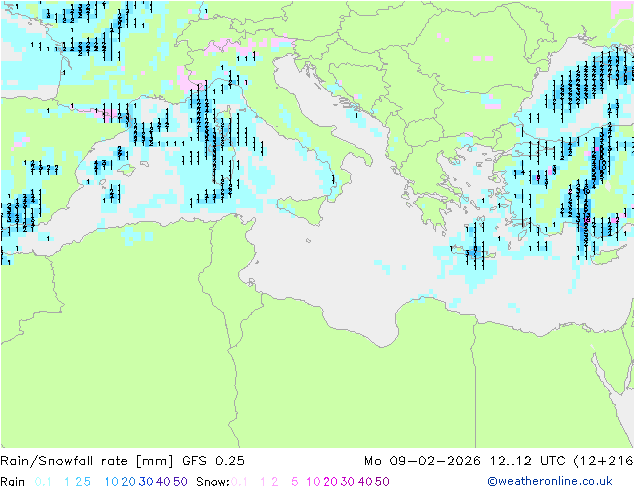
Task: Click the "GFS 0.25" model label
Action: pos(213,461)
